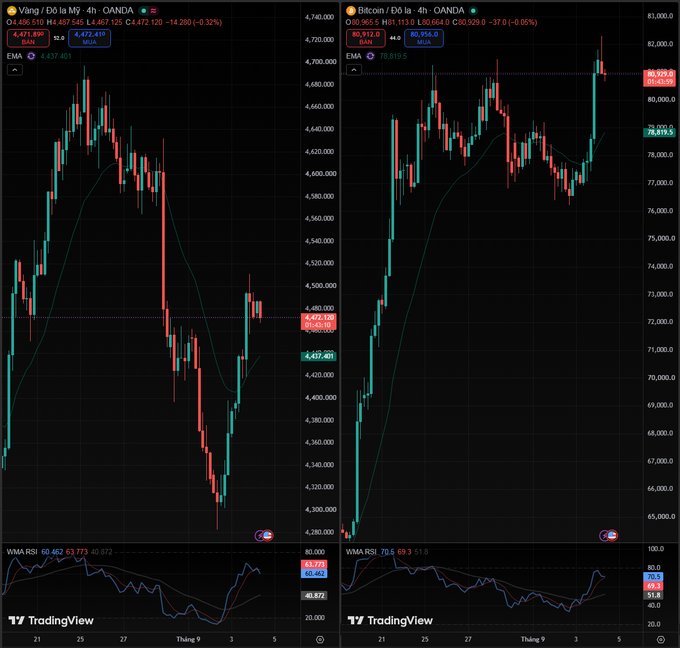Click the purple EMA indicator icon on Bitcoin chart
The image size is (680, 648).
[x=370, y=56]
